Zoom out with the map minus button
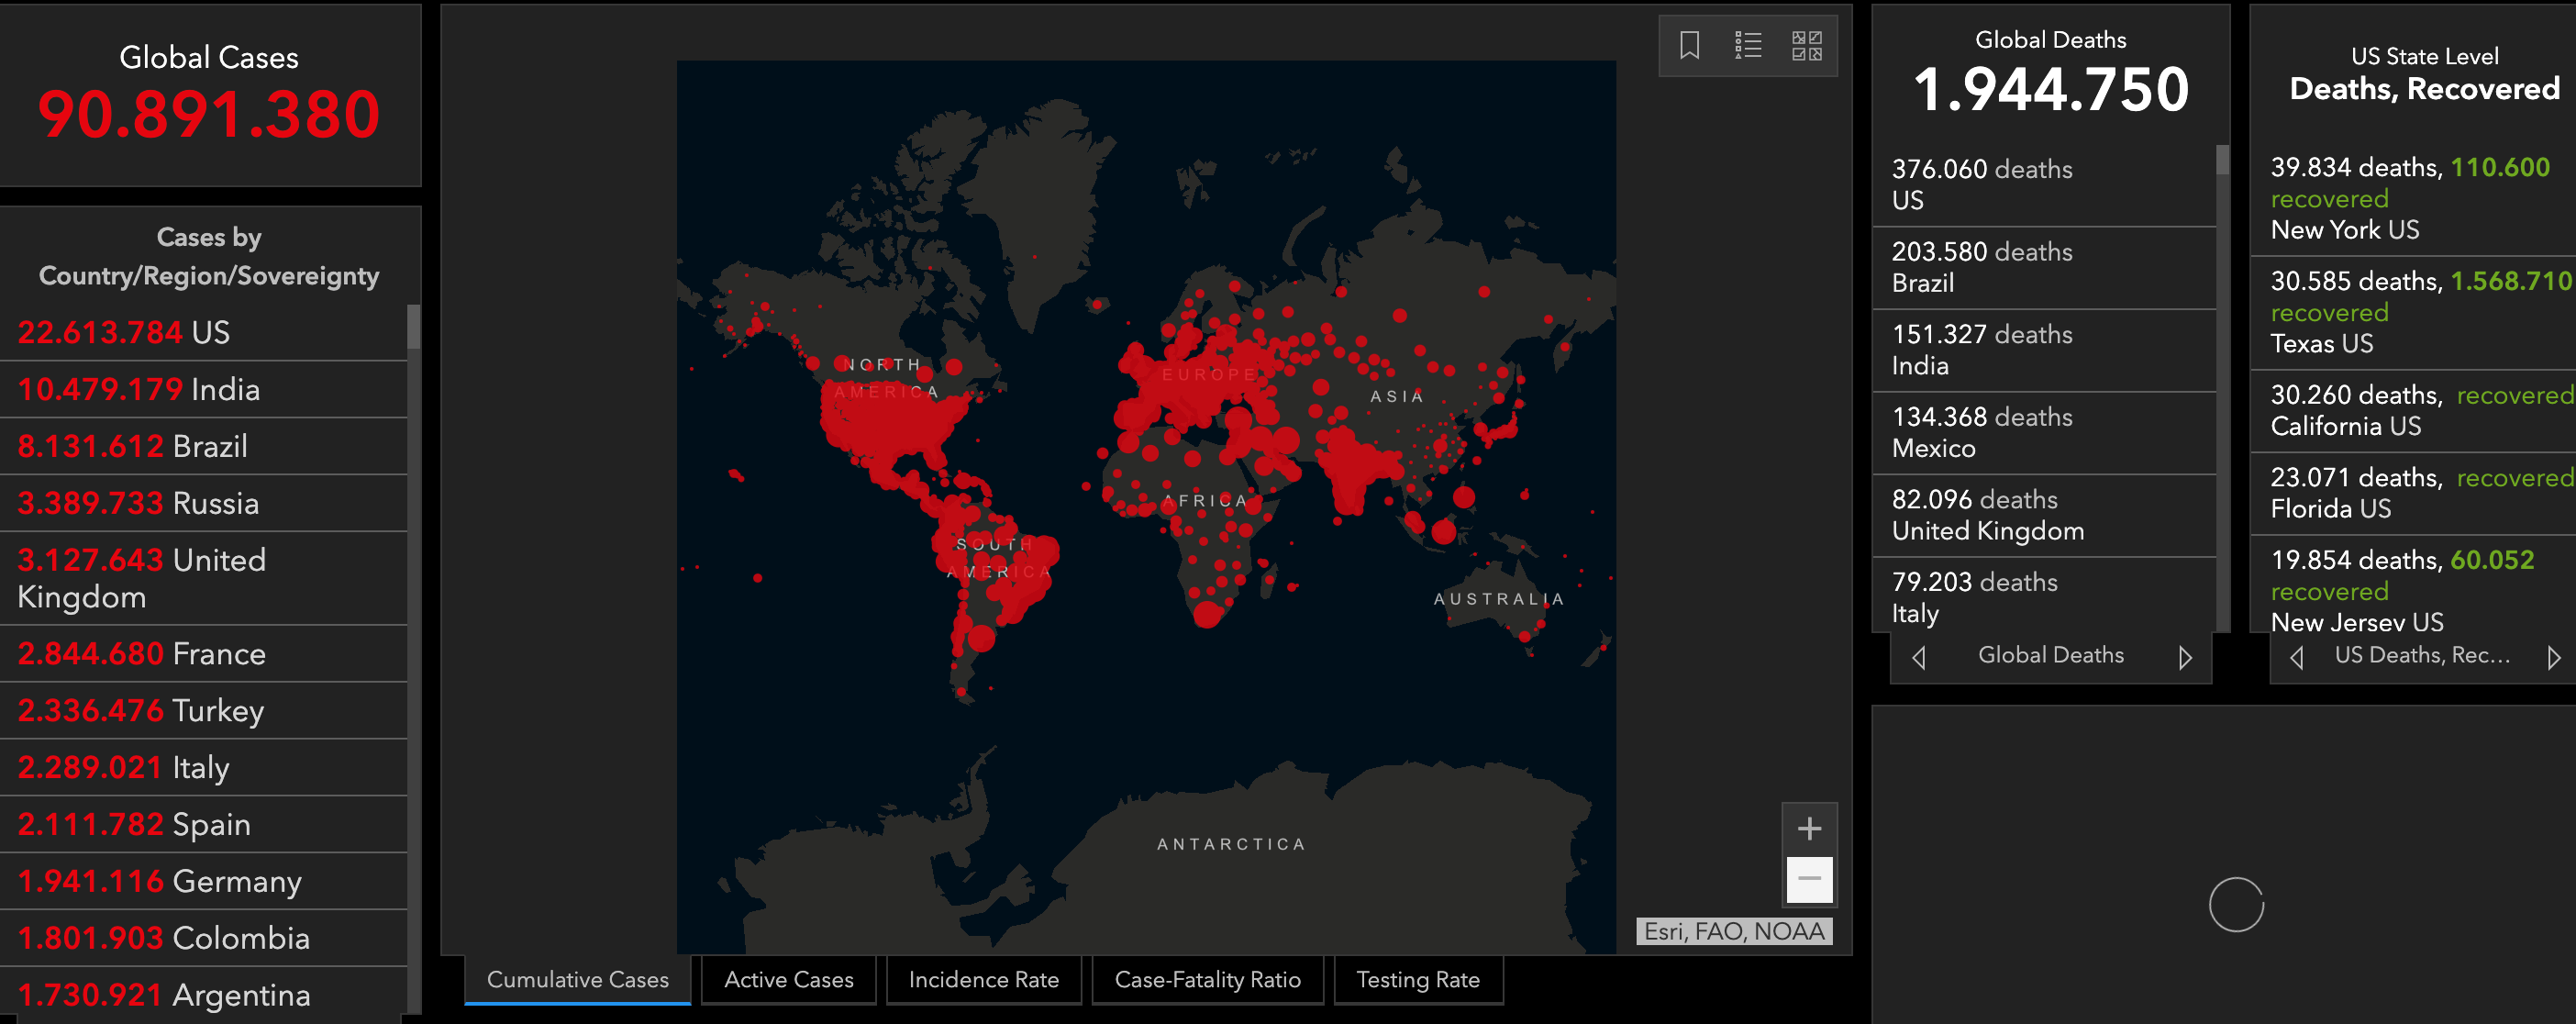 click(x=1809, y=879)
